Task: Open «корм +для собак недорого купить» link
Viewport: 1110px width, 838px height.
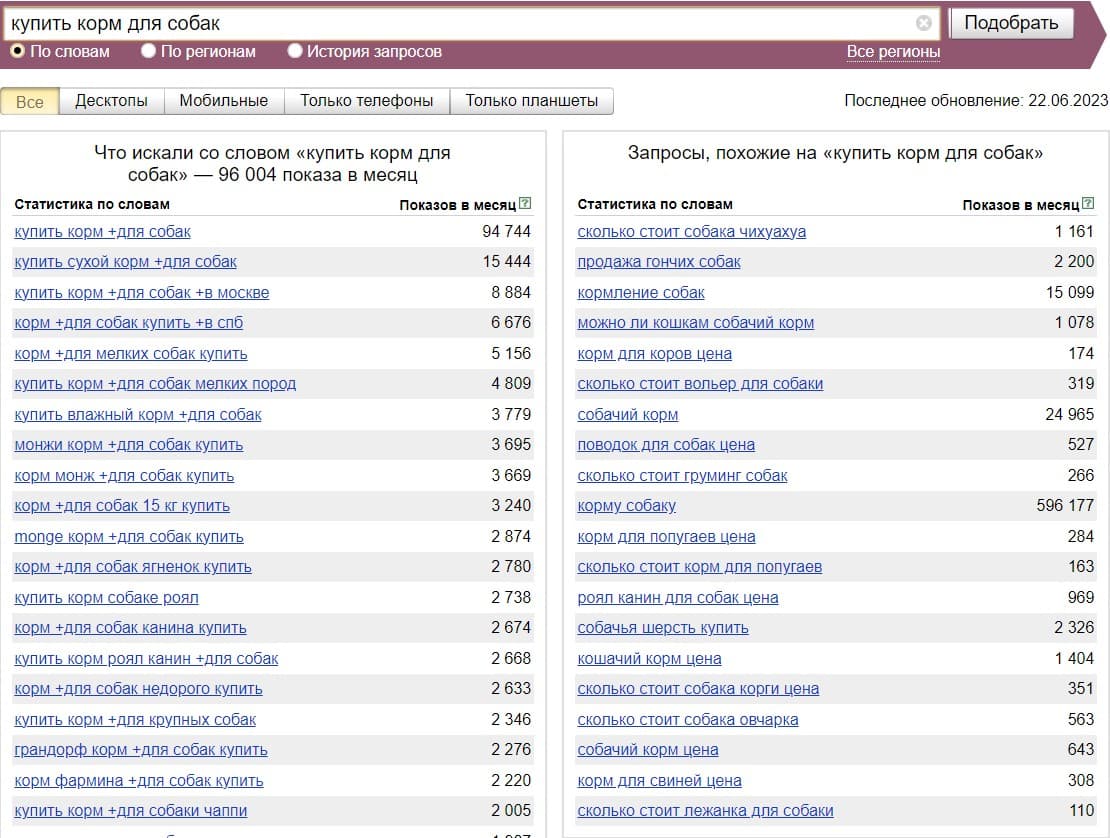Action: (138, 689)
